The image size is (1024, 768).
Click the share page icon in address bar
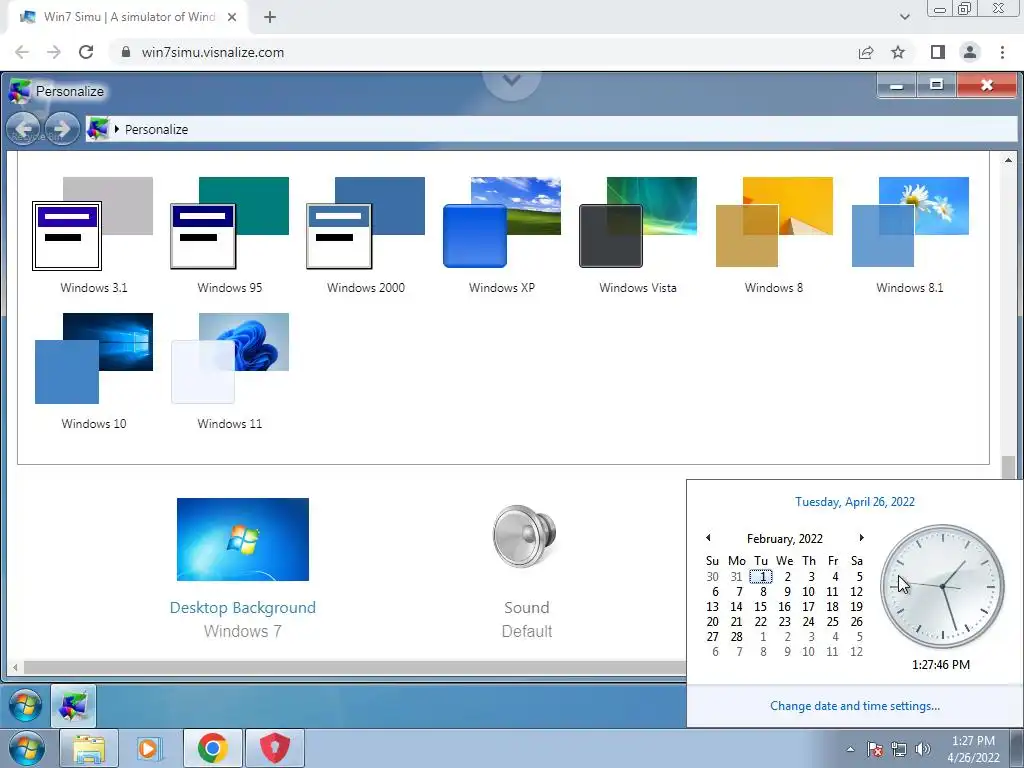tap(866, 52)
